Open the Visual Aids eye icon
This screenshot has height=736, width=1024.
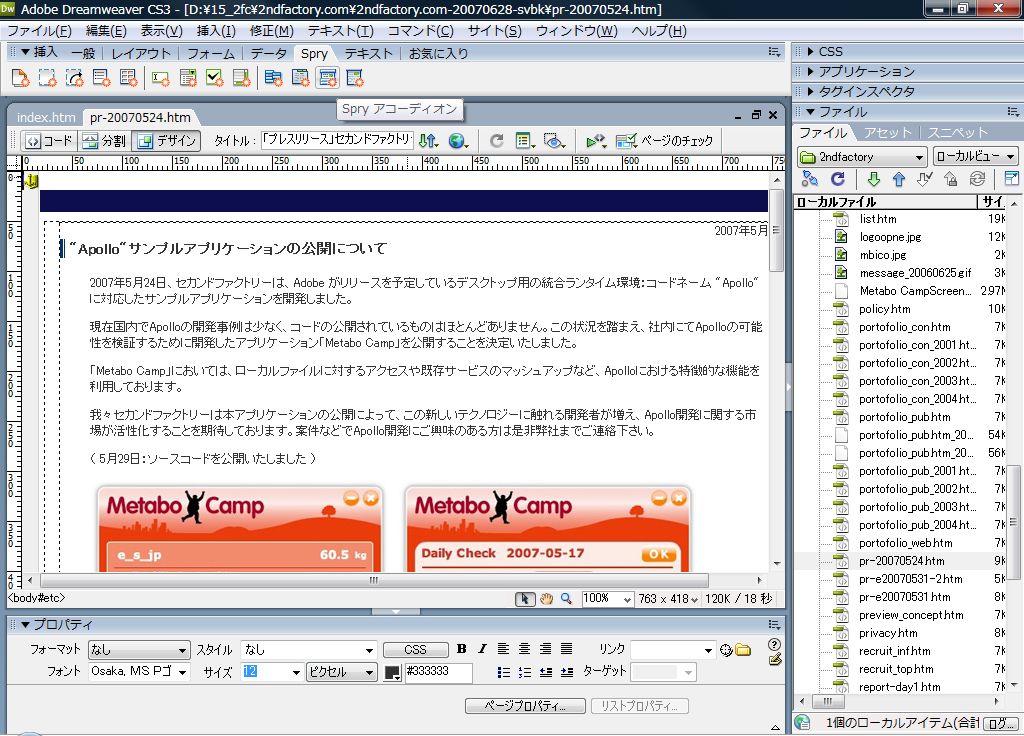554,140
